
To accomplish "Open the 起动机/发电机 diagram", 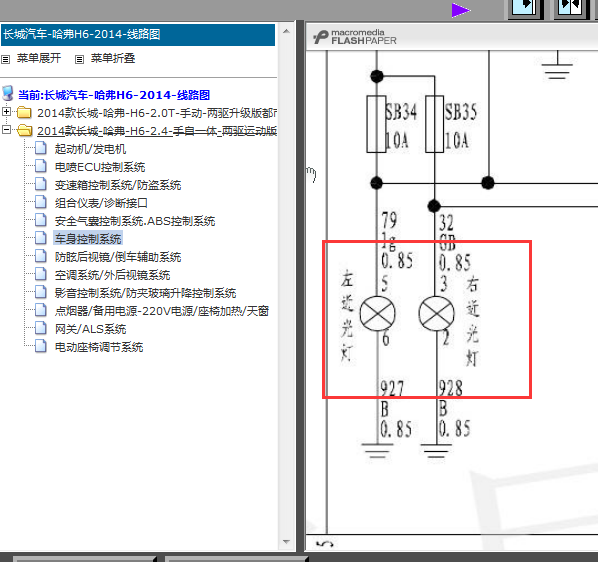I will point(90,149).
